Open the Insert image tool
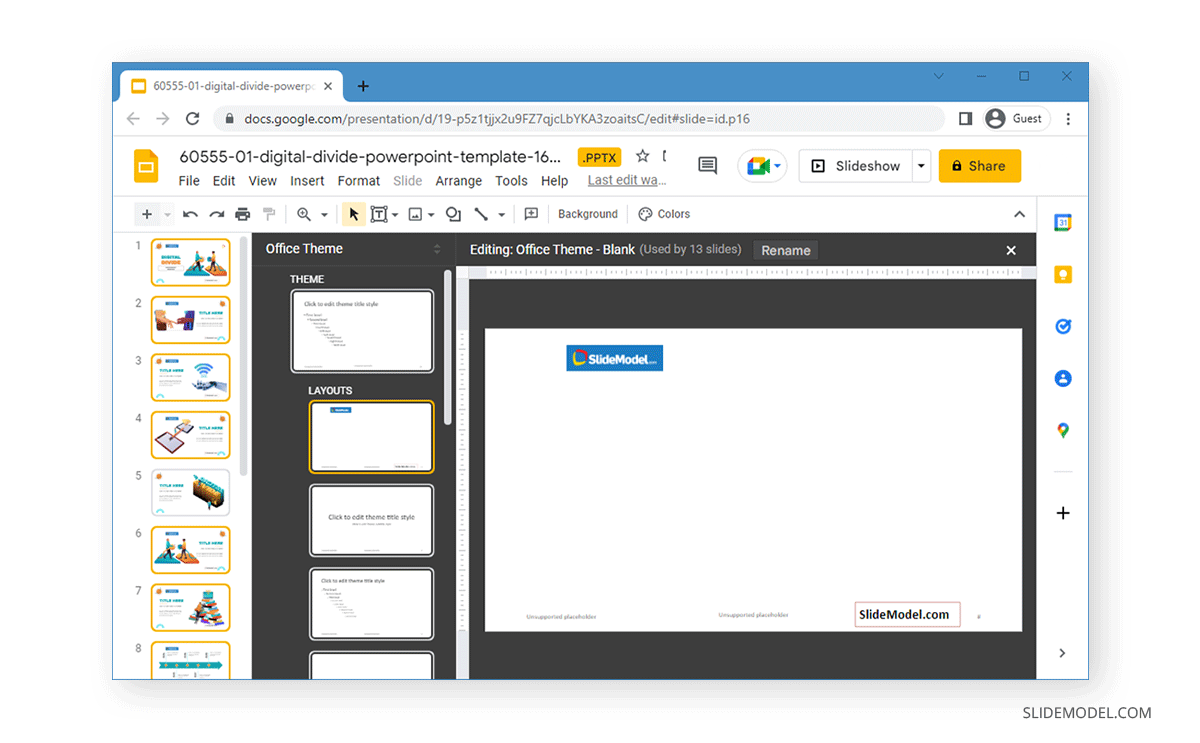The image size is (1200, 743). tap(415, 213)
